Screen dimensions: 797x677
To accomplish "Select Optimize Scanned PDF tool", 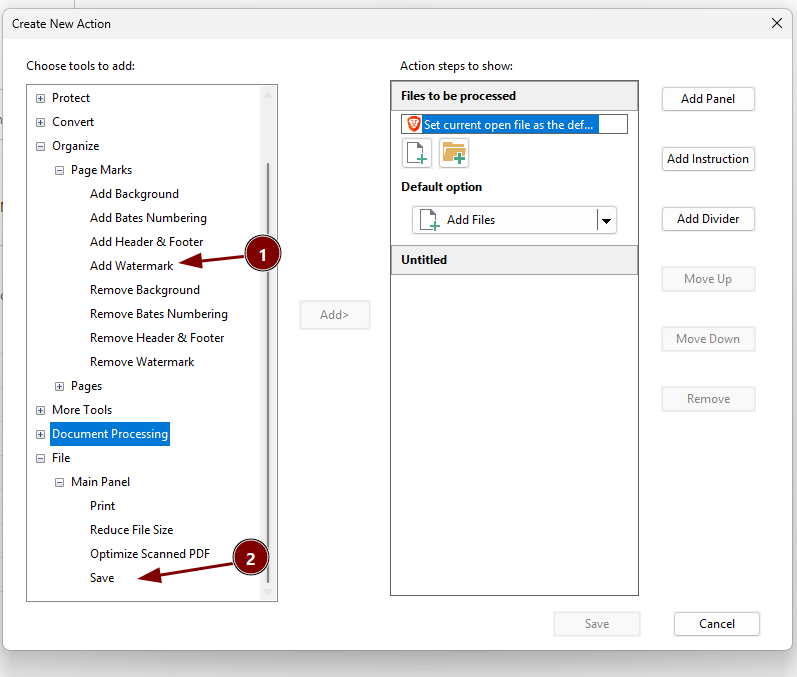I will click(x=150, y=553).
